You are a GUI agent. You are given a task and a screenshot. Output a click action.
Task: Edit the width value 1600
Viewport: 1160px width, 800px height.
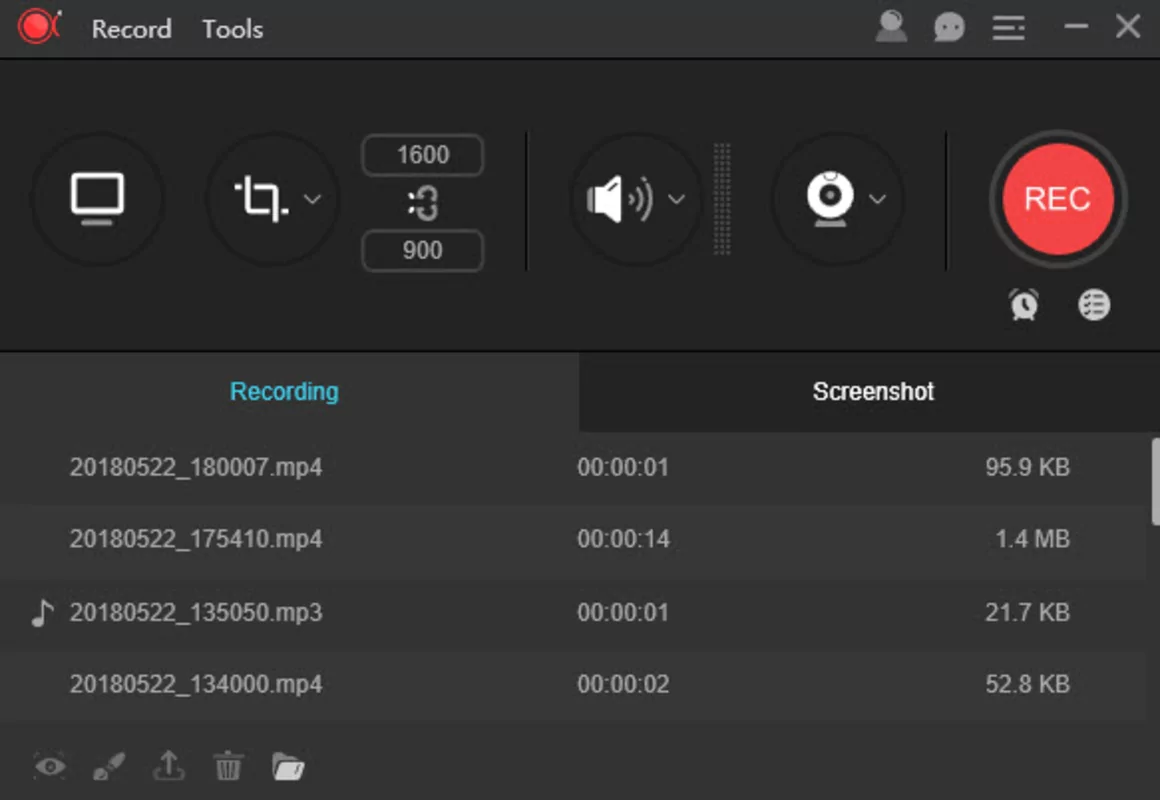pyautogui.click(x=423, y=154)
